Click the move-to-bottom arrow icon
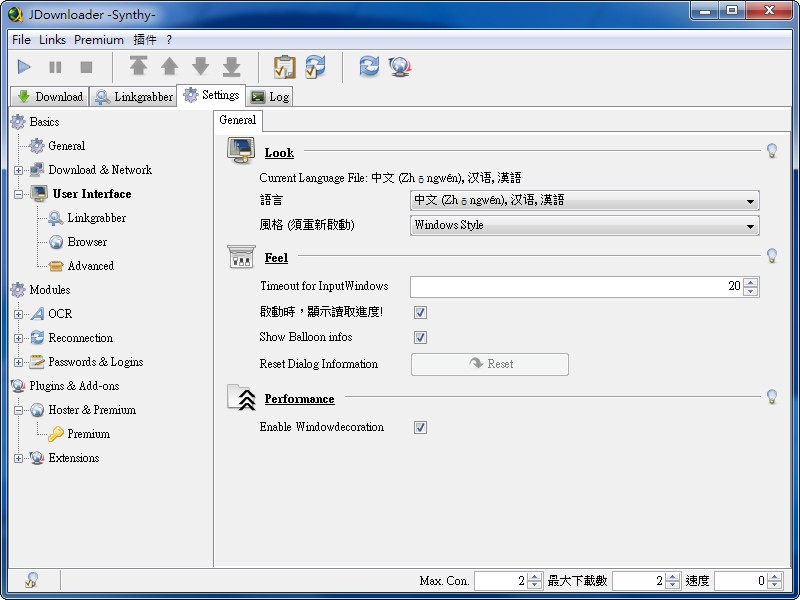 (231, 67)
